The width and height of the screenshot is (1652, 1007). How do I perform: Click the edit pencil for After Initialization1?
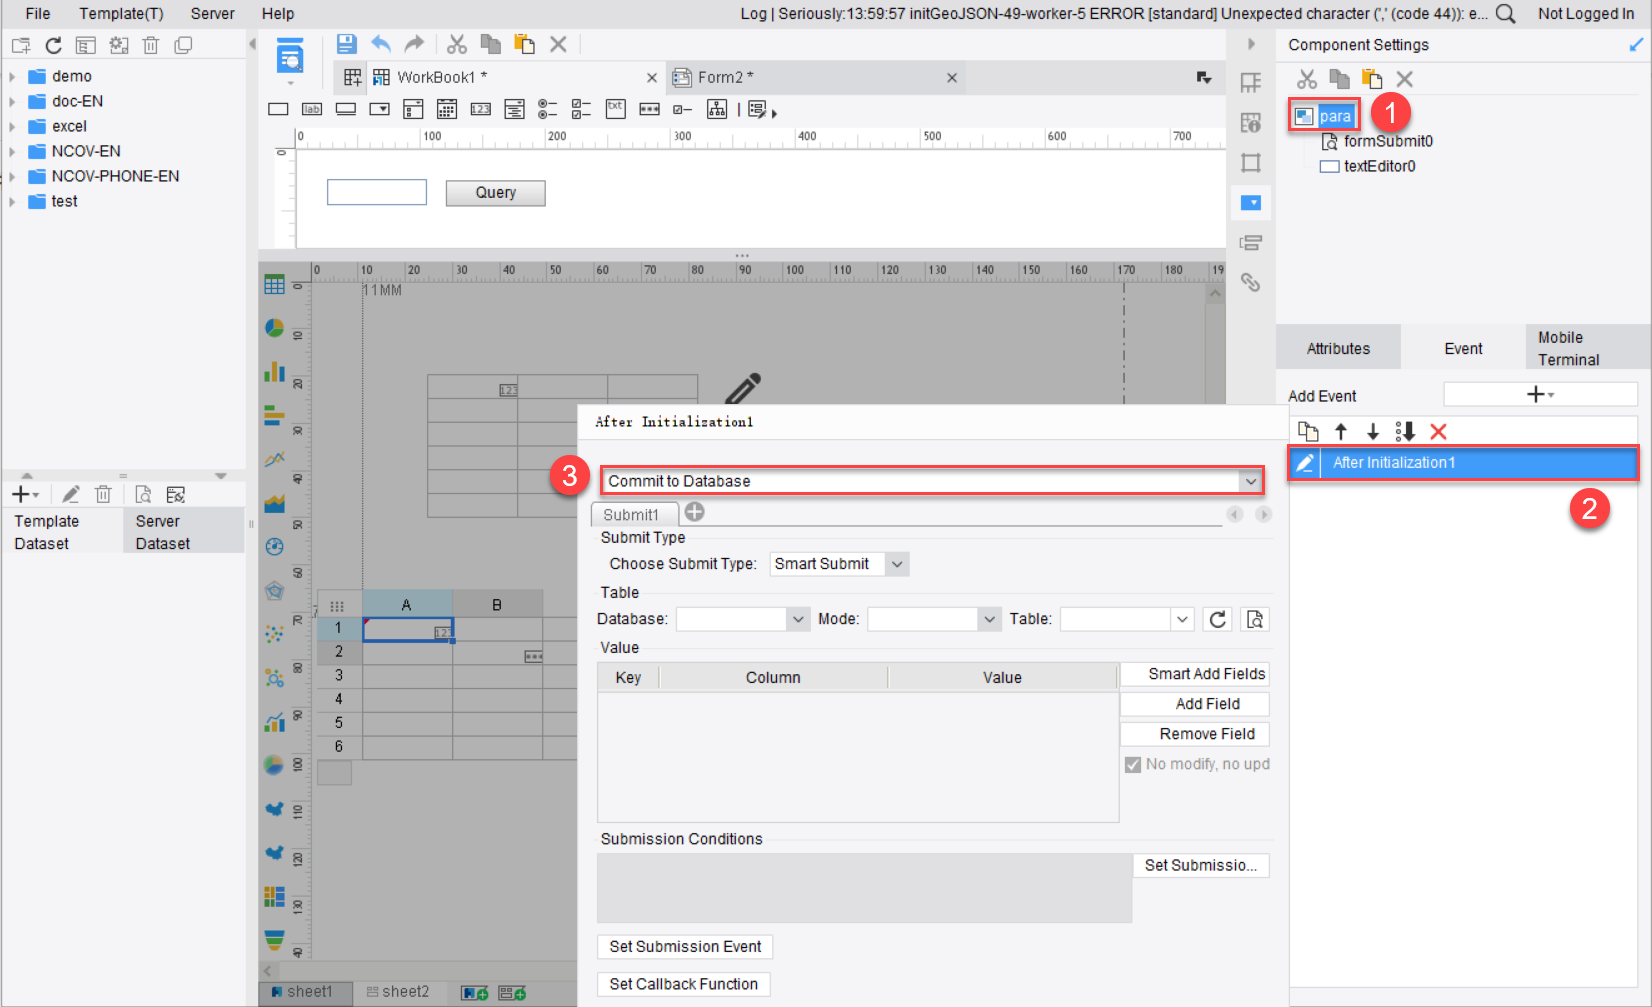(x=1305, y=463)
